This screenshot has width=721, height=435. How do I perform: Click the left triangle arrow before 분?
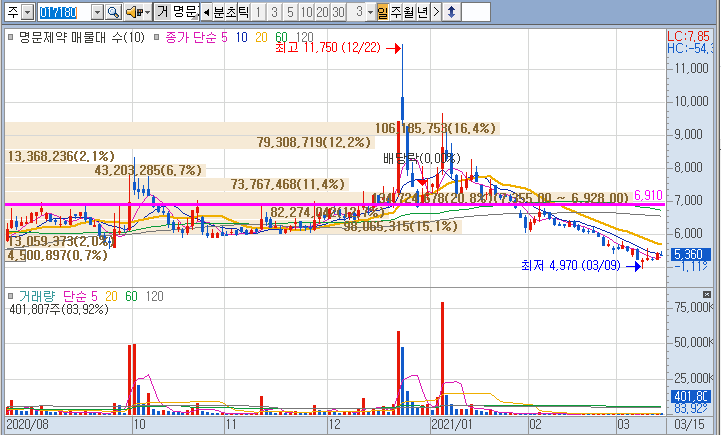pos(206,12)
